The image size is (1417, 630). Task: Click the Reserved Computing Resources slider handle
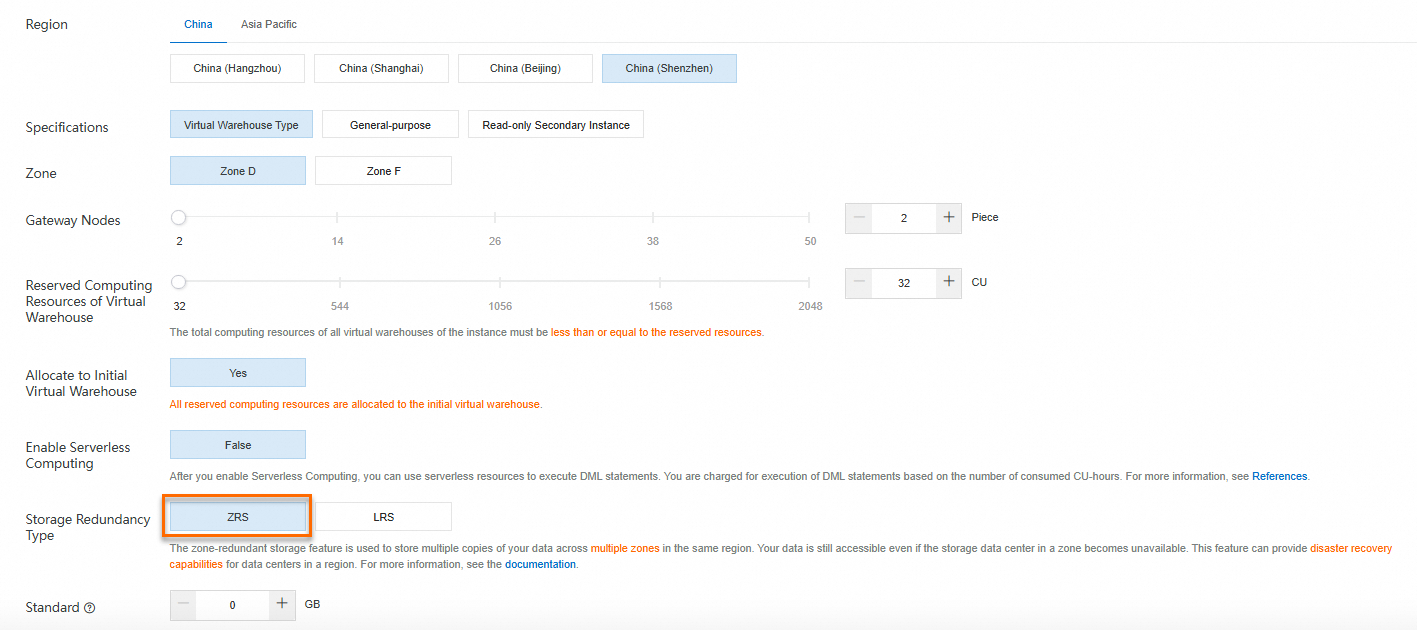pyautogui.click(x=178, y=282)
